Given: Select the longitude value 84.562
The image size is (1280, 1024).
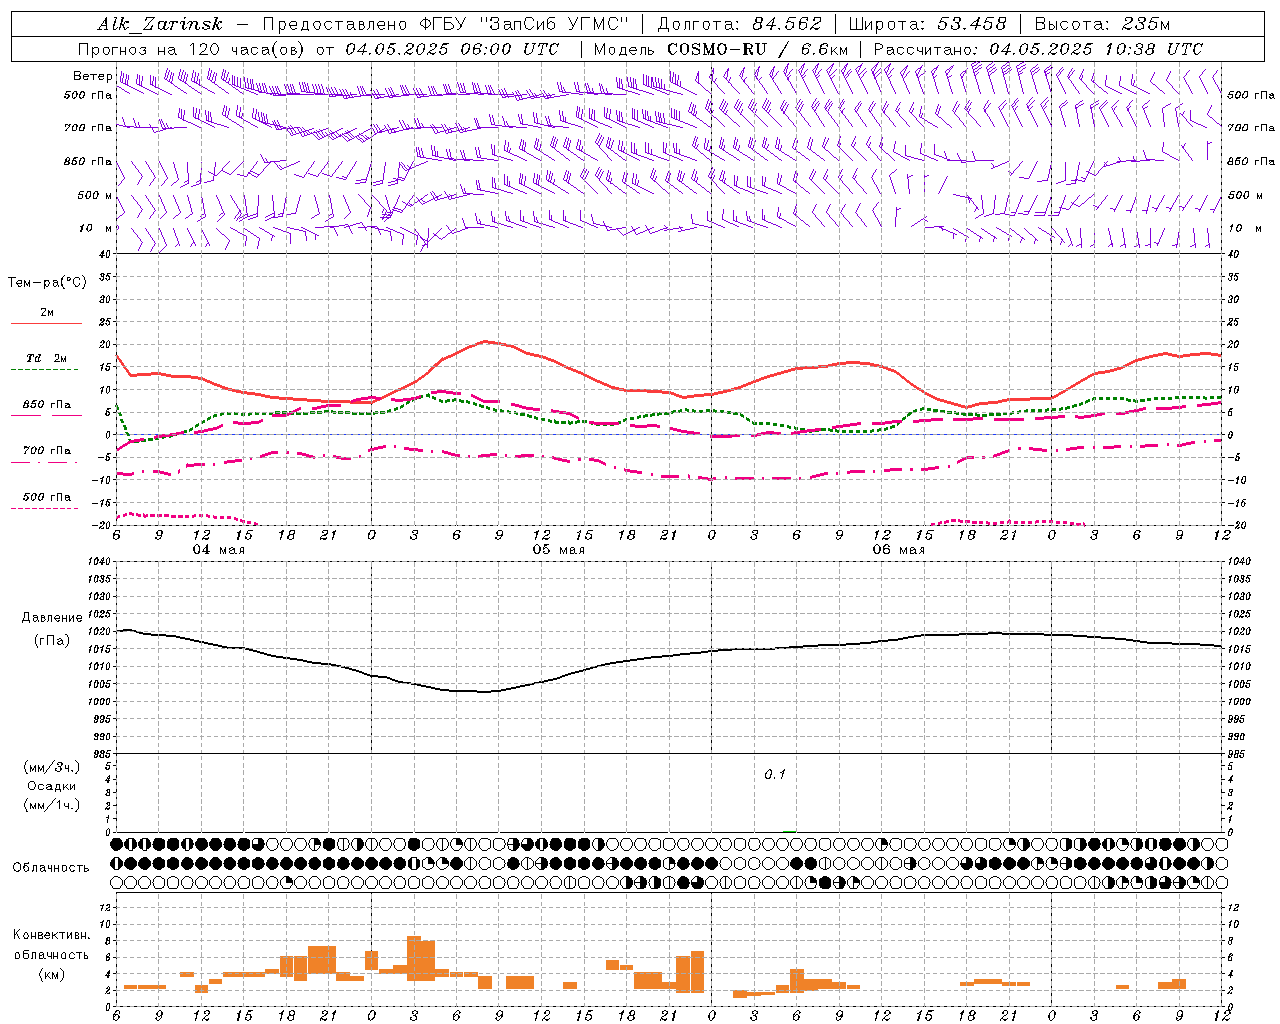Looking at the screenshot, I should (787, 24).
